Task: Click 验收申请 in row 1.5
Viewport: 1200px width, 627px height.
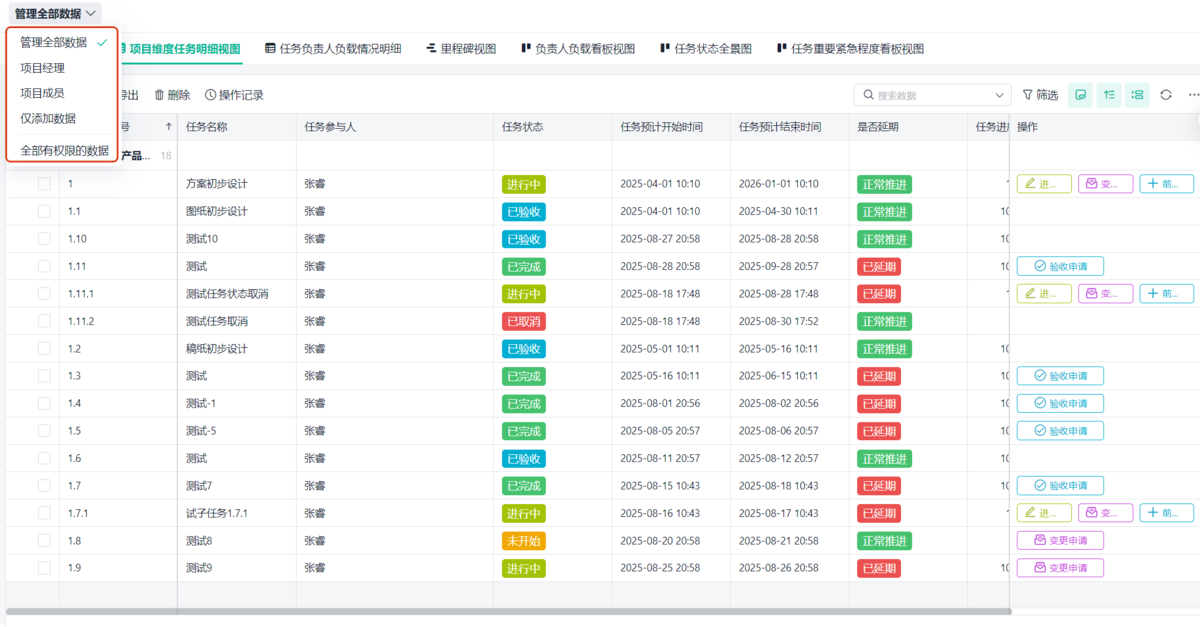Action: [x=1060, y=431]
